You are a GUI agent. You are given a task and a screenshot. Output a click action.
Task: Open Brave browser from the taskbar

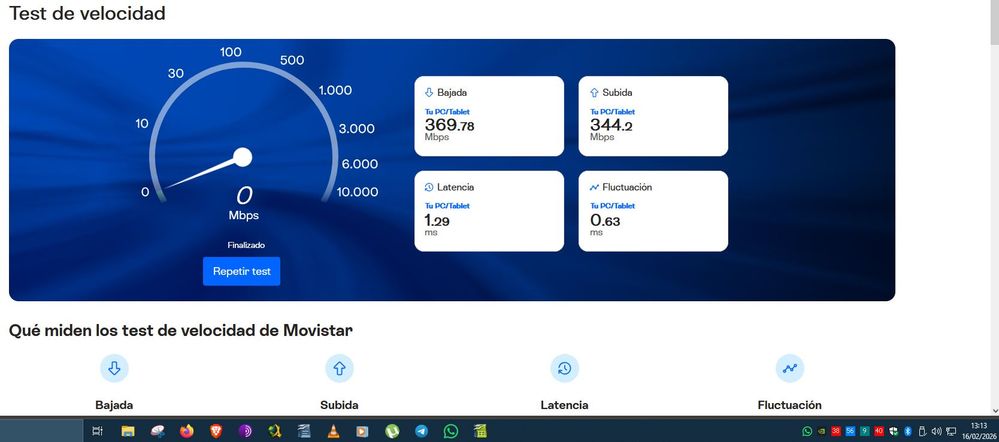pyautogui.click(x=216, y=431)
